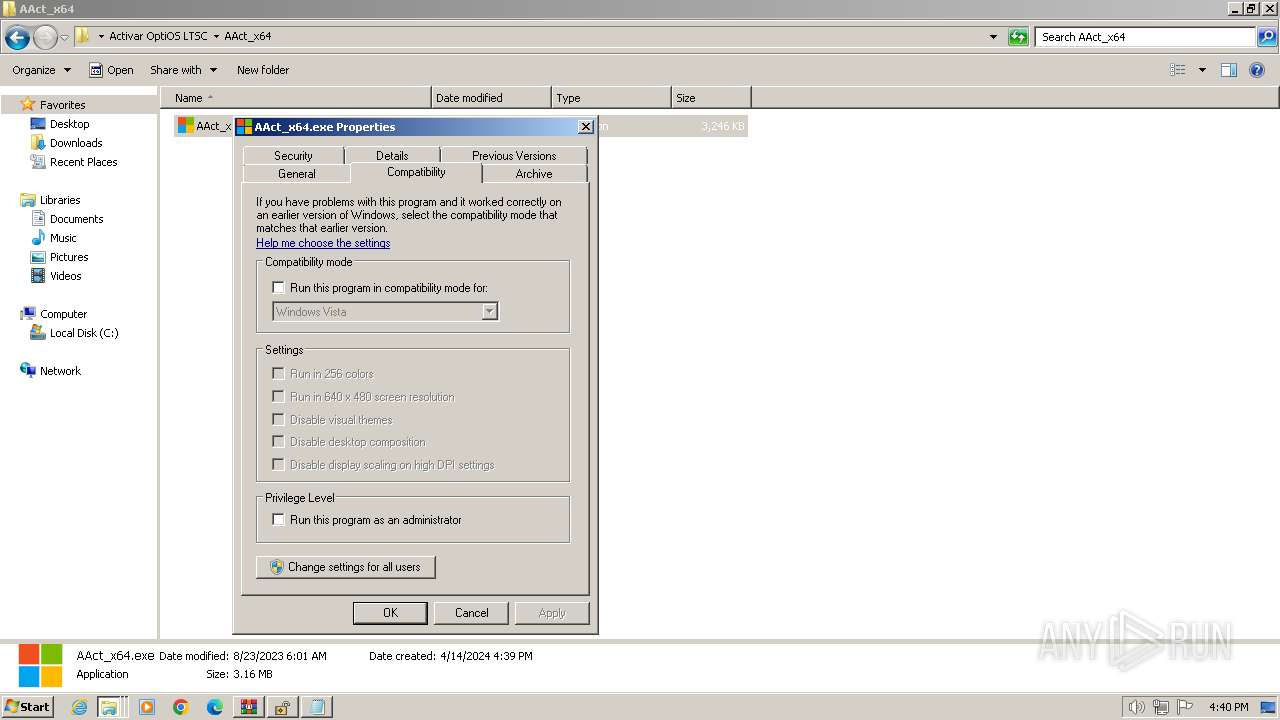Viewport: 1280px width, 720px height.
Task: Click the Open toolbar button
Action: coord(111,70)
